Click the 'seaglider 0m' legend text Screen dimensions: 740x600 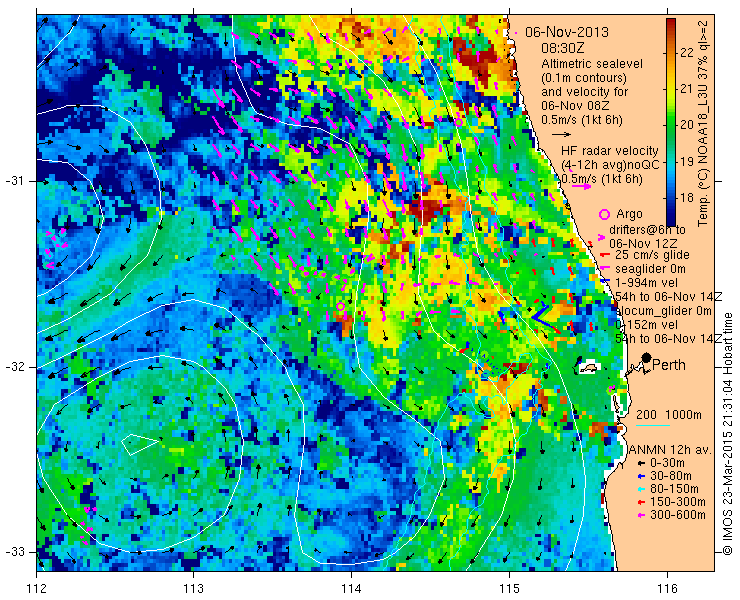650,269
